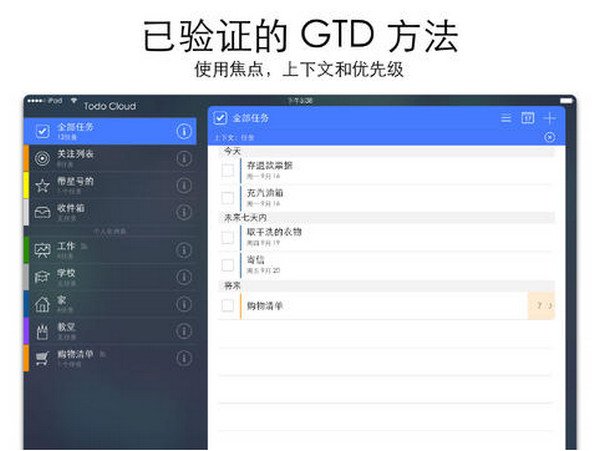Click the star icon of 带星号的

42,186
